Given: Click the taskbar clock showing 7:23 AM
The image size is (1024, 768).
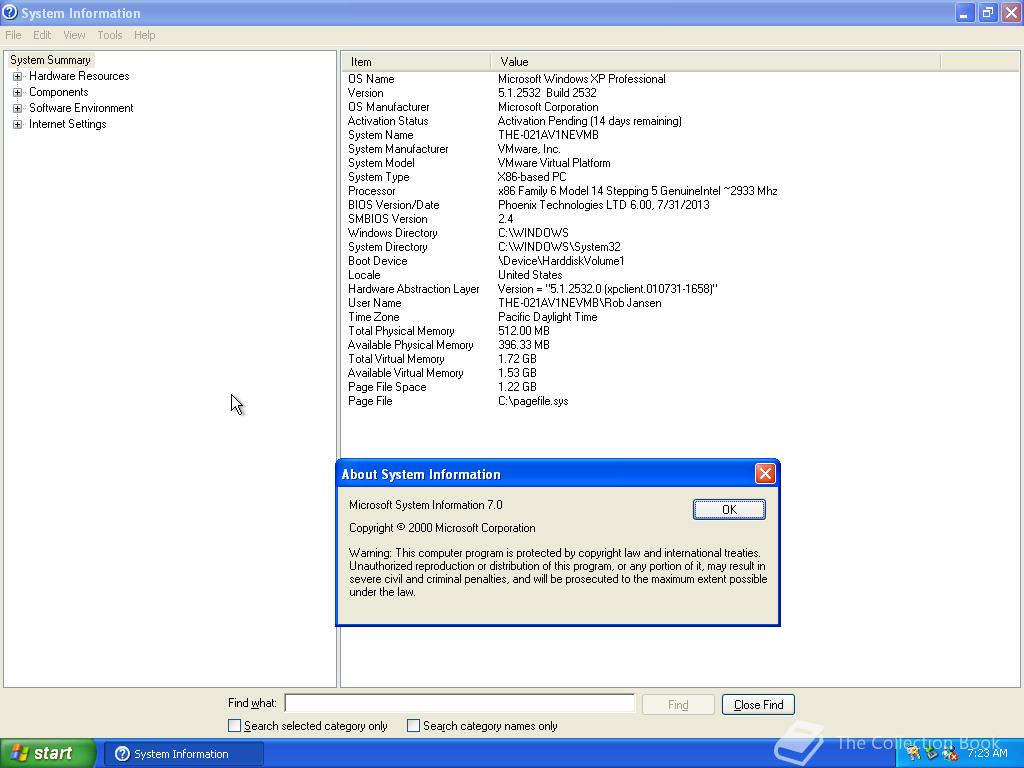Looking at the screenshot, I should tap(987, 753).
